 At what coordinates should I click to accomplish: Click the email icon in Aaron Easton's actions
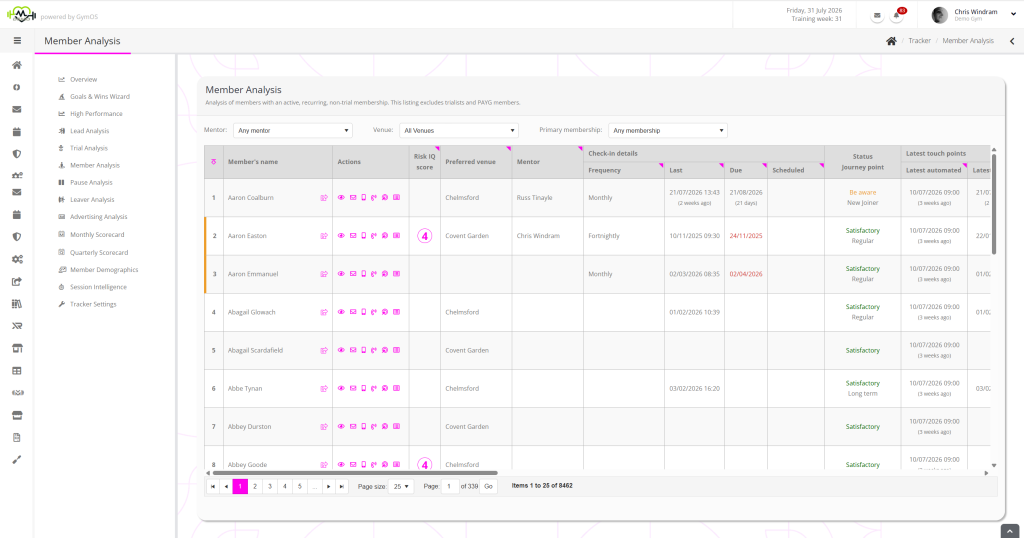coord(353,236)
